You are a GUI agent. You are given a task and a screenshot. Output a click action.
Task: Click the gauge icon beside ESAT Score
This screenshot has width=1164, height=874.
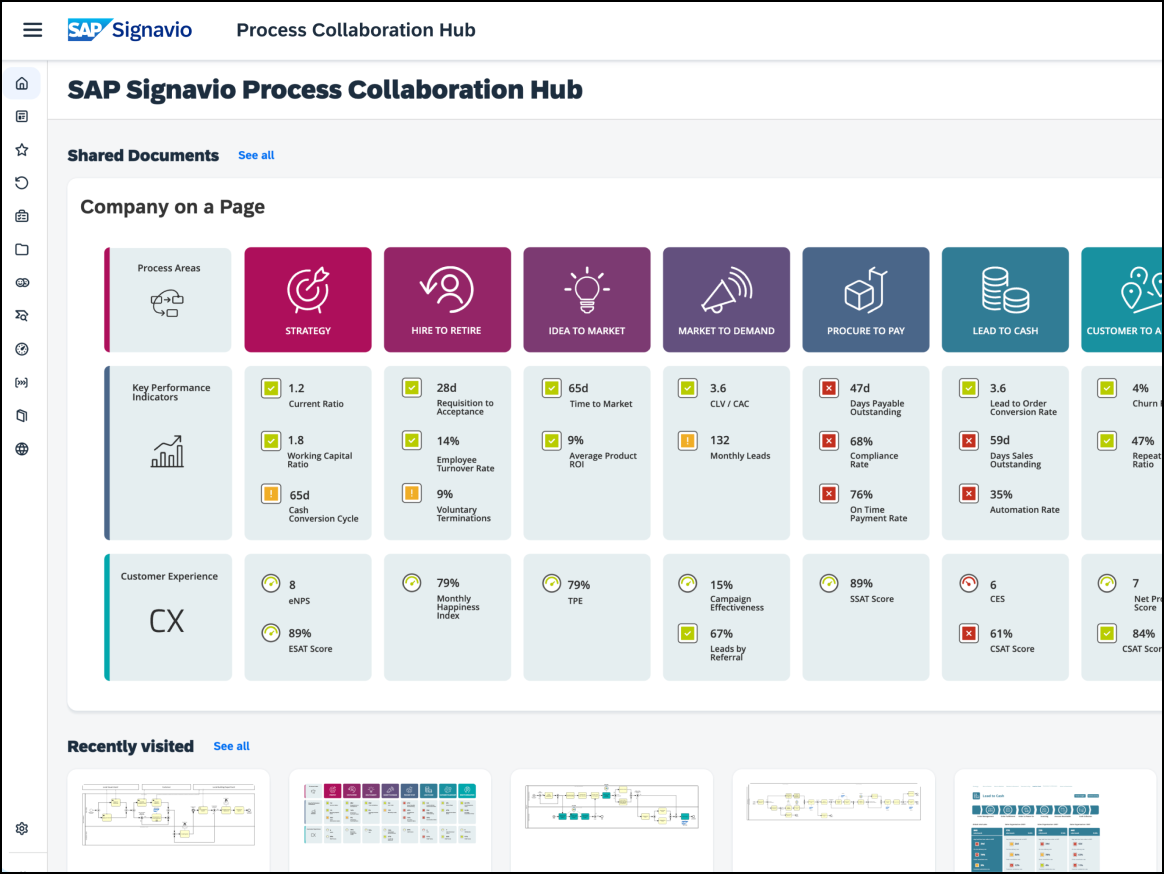pos(271,633)
